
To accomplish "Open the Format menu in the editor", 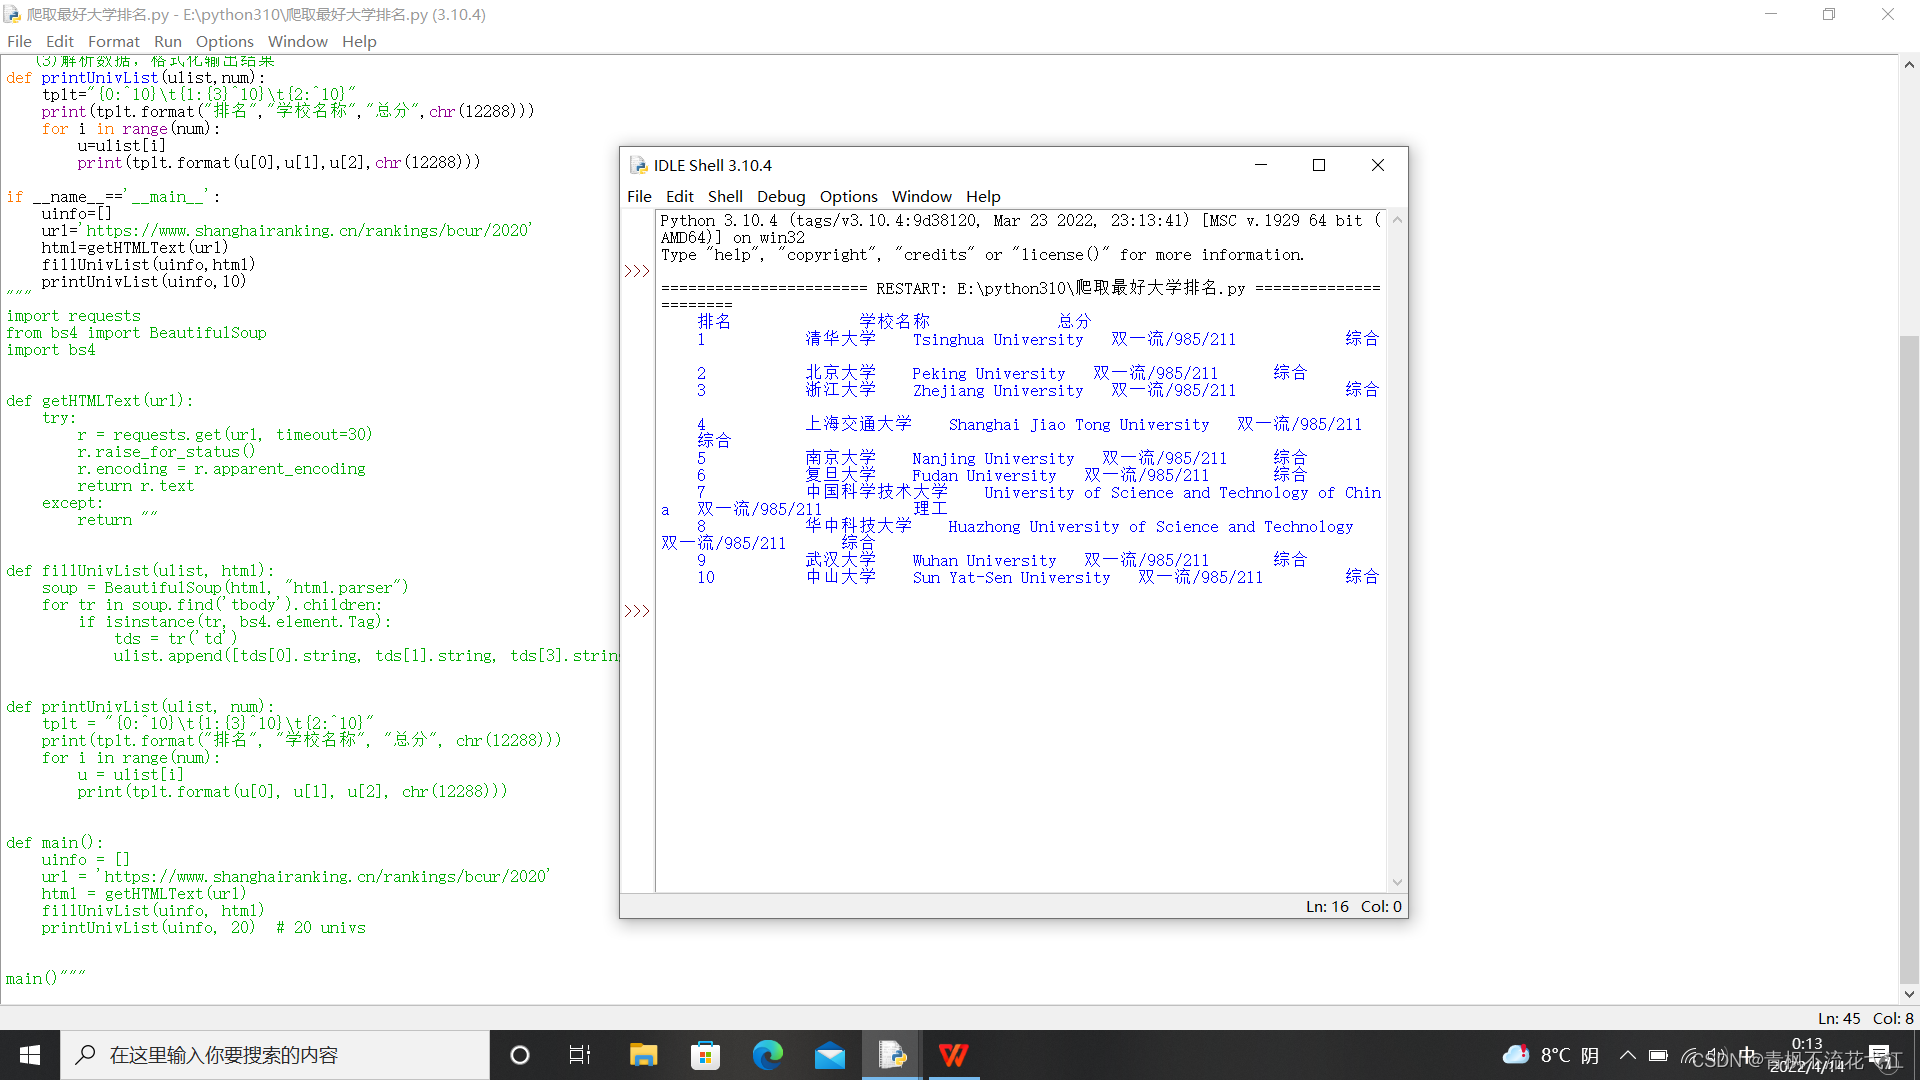I will [113, 41].
